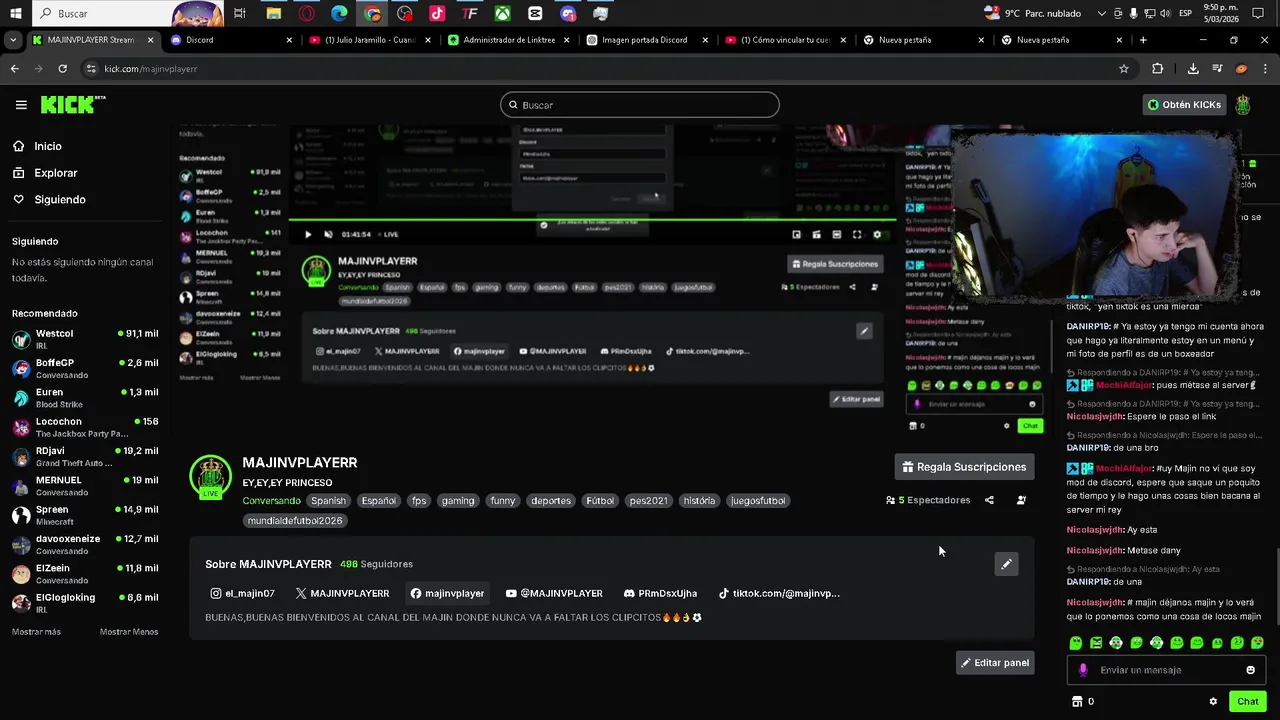Click the microphone icon in chat input
This screenshot has height=720, width=1280.
tap(1083, 670)
